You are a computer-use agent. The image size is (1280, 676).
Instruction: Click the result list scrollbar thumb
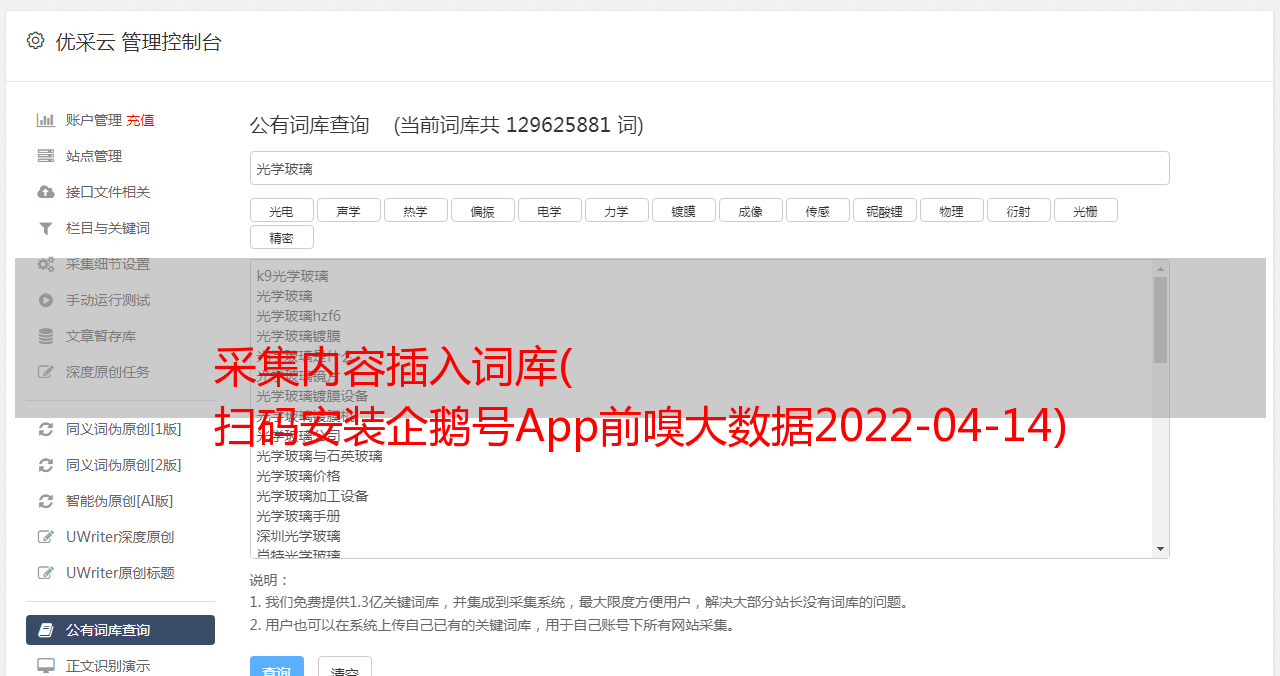1160,320
